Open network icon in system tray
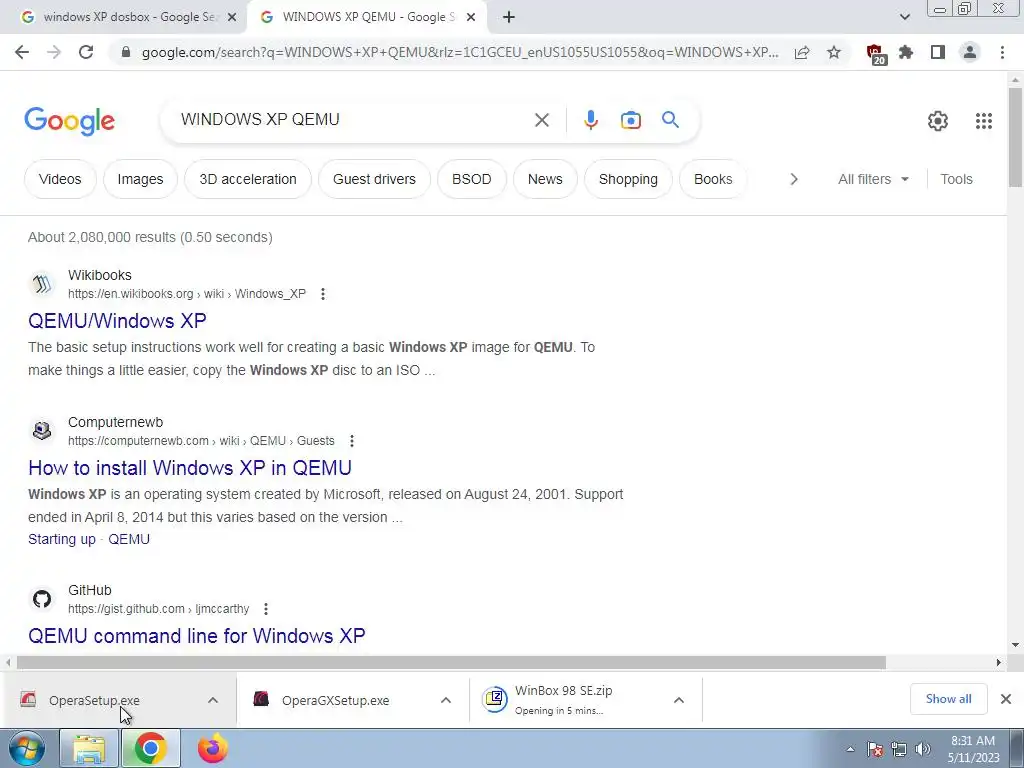The width and height of the screenshot is (1024, 768). tap(899, 749)
